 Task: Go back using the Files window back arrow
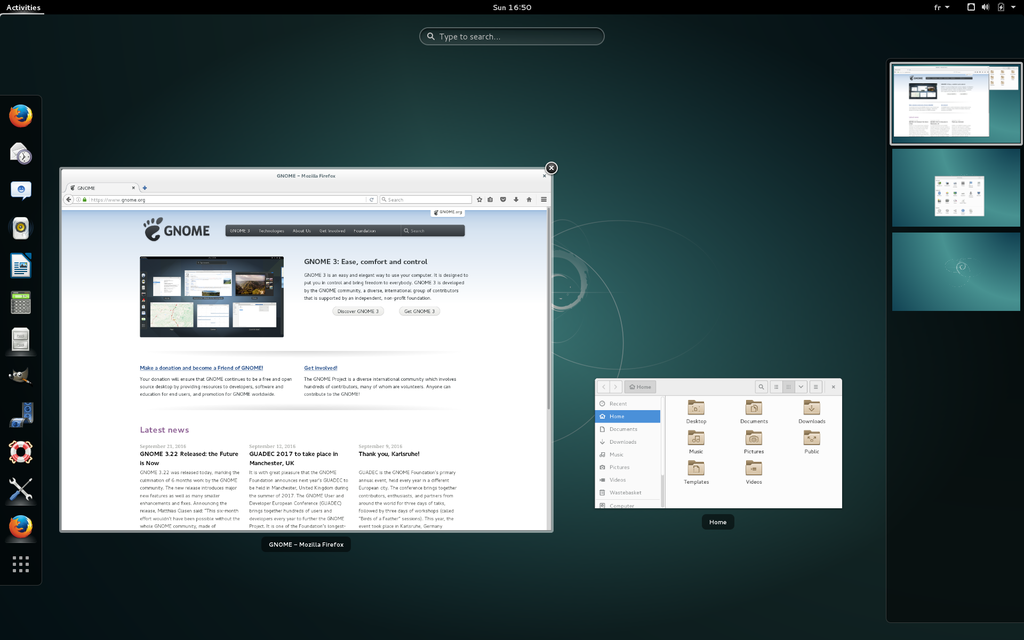[604, 387]
